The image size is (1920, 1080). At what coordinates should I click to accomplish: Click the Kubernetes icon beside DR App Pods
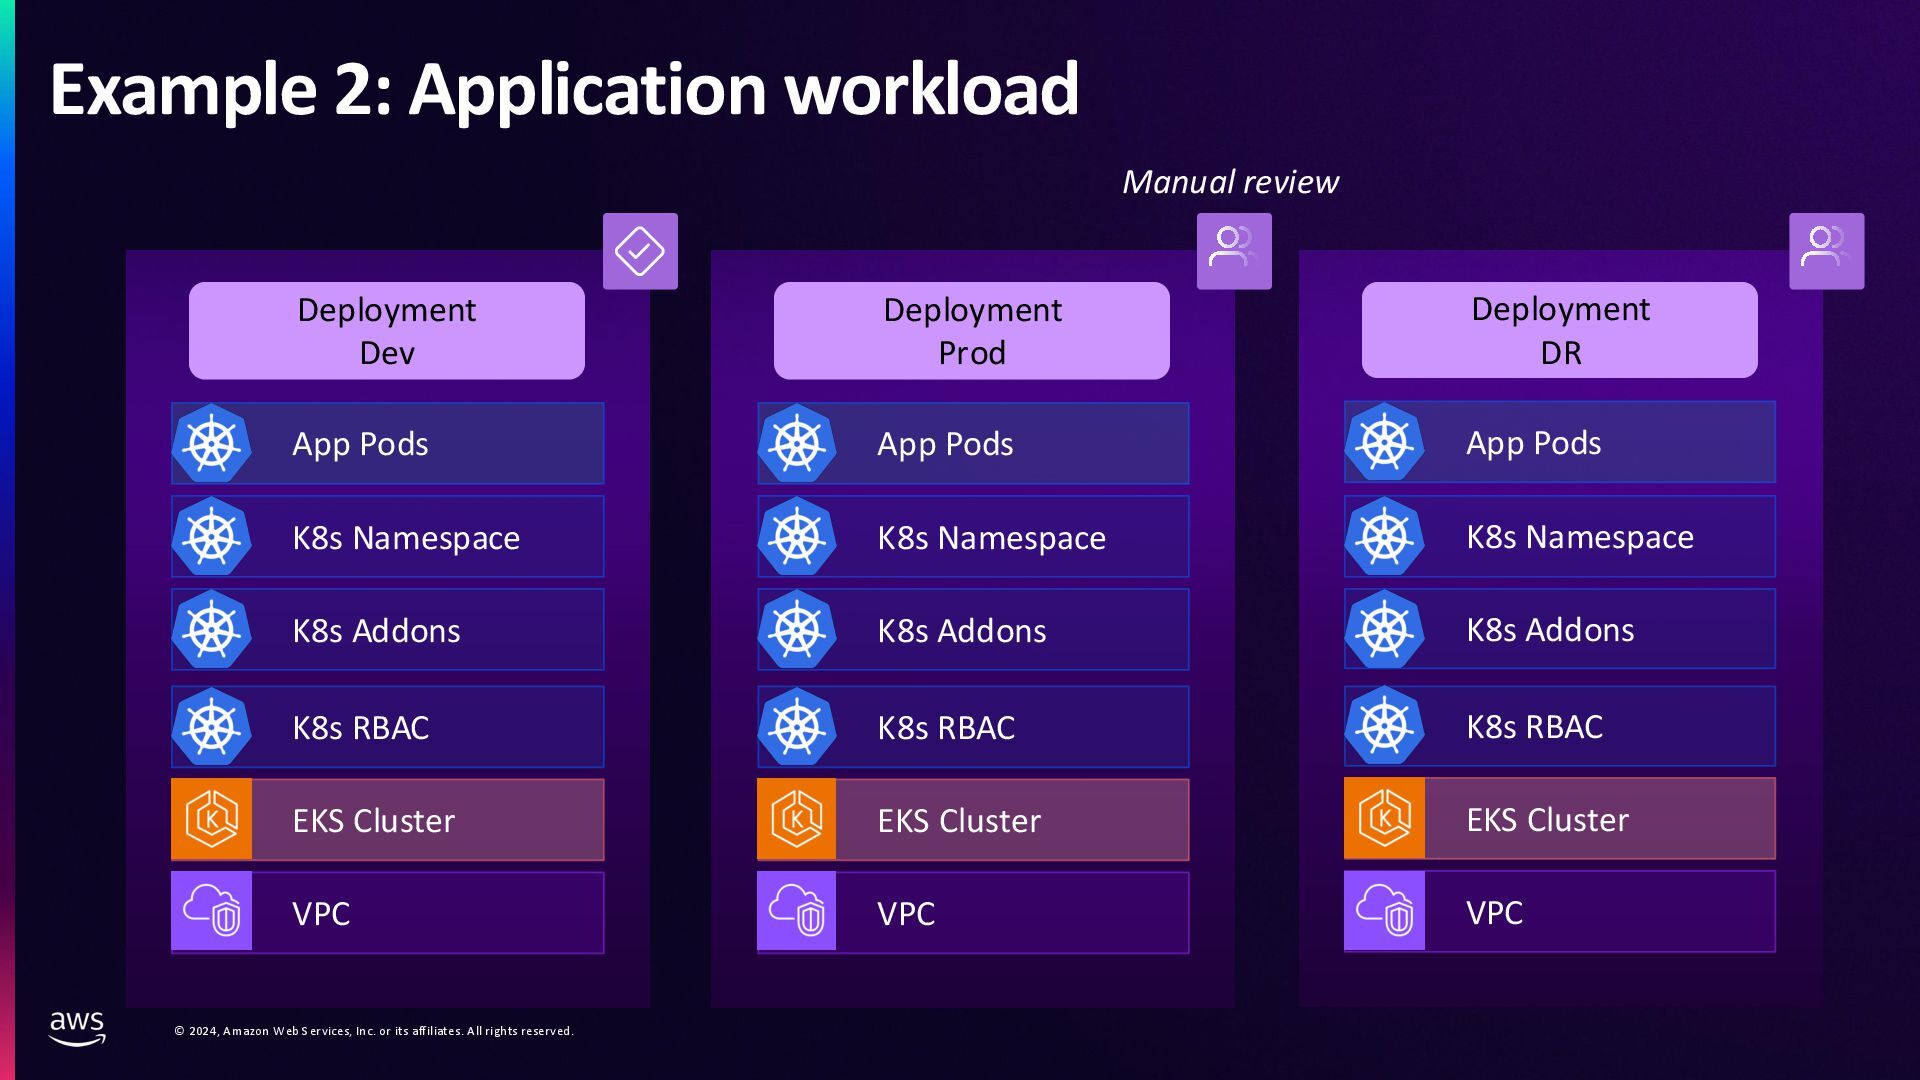[x=1385, y=442]
